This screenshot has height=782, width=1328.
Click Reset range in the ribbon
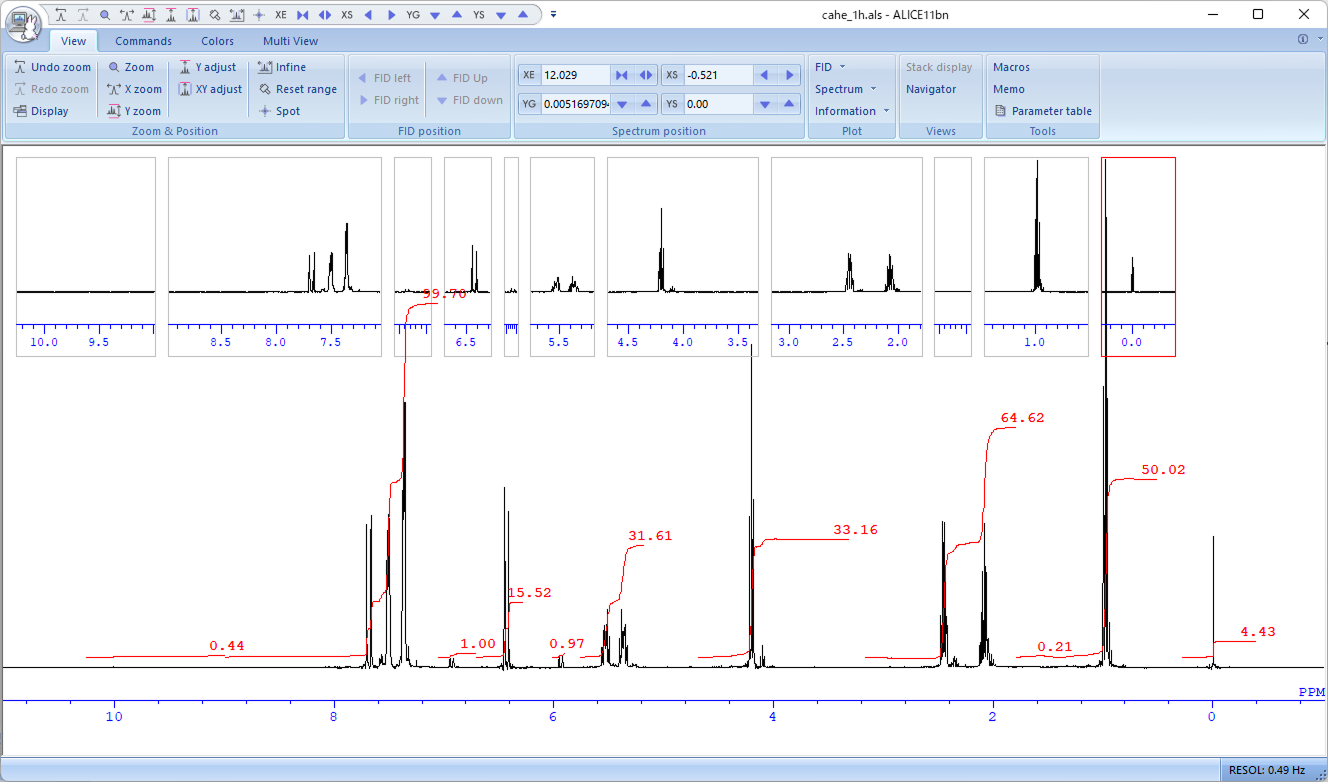pyautogui.click(x=298, y=89)
